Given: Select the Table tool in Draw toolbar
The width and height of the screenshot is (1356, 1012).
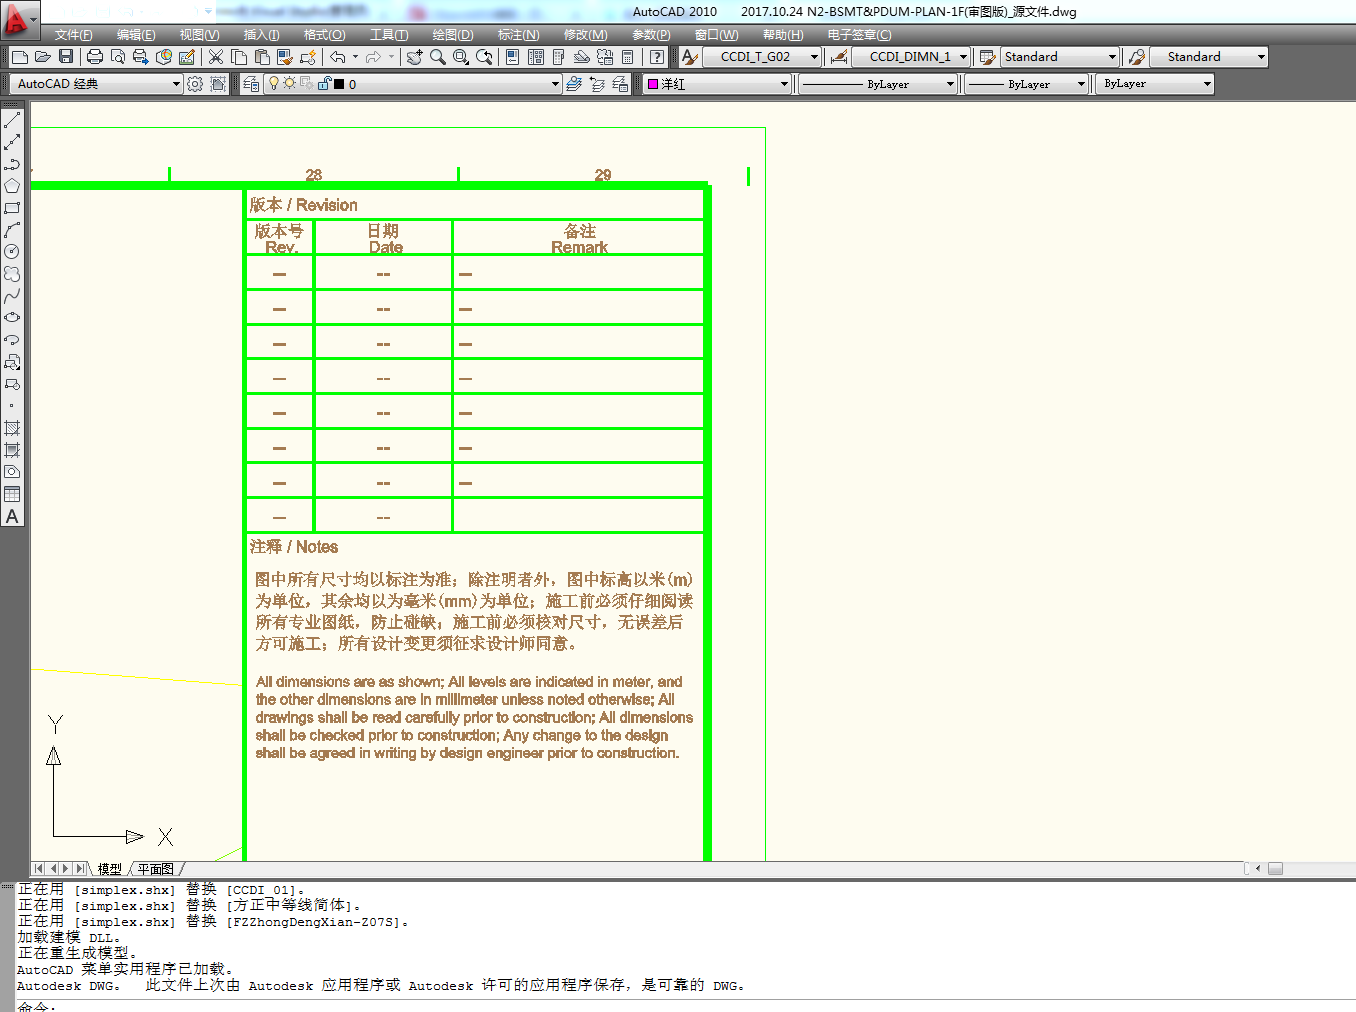Looking at the screenshot, I should point(12,494).
